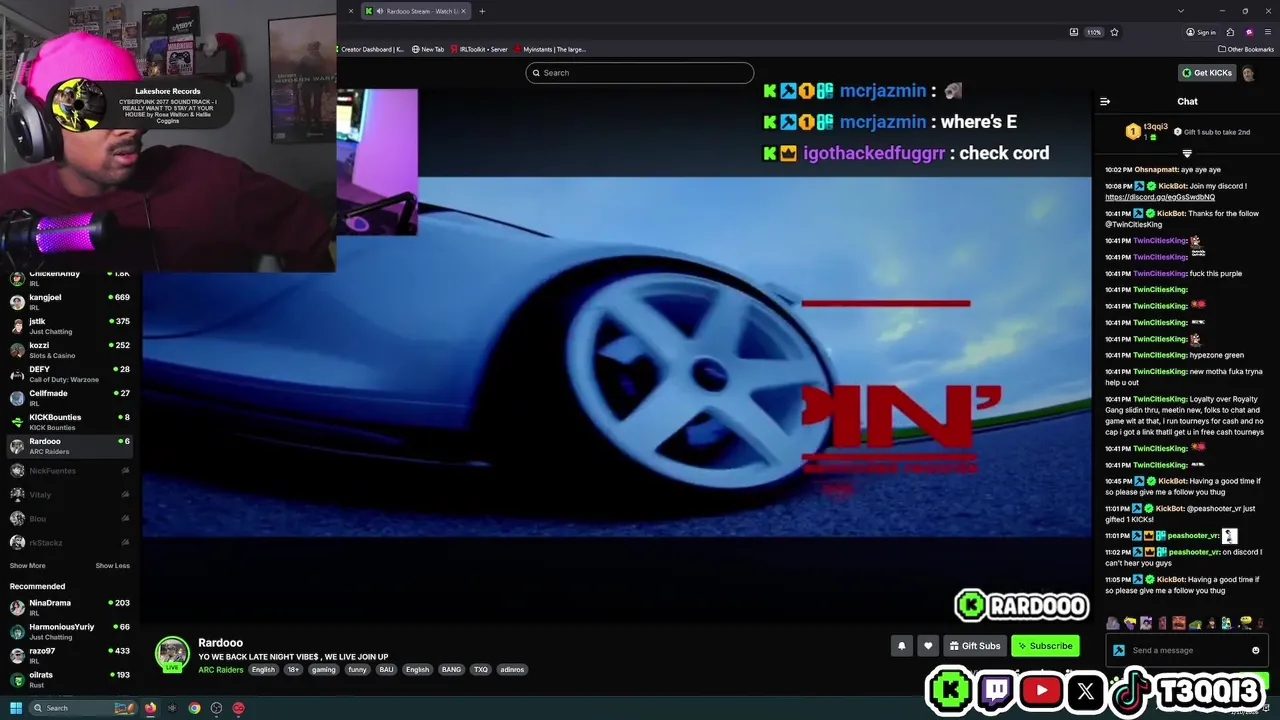Click moderator hammer badge in chat input
Image resolution: width=1280 pixels, height=720 pixels.
pyautogui.click(x=1119, y=651)
